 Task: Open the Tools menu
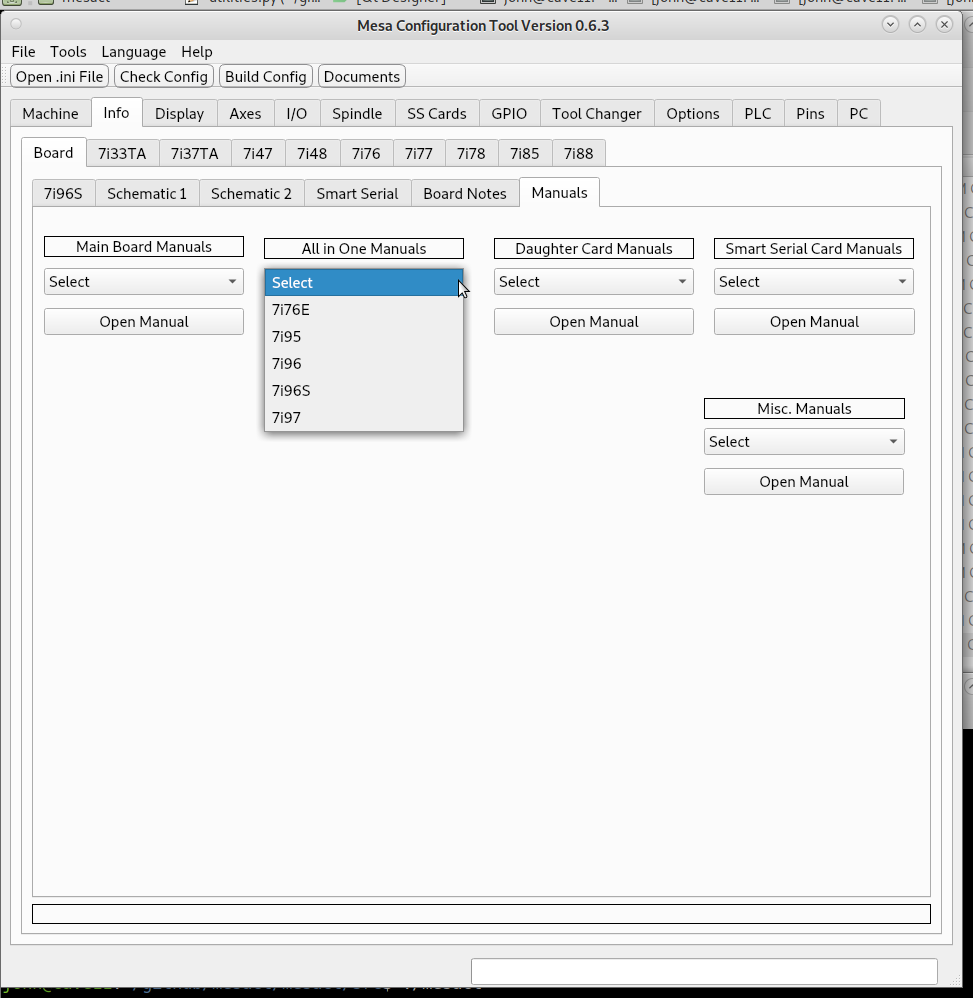(x=68, y=52)
